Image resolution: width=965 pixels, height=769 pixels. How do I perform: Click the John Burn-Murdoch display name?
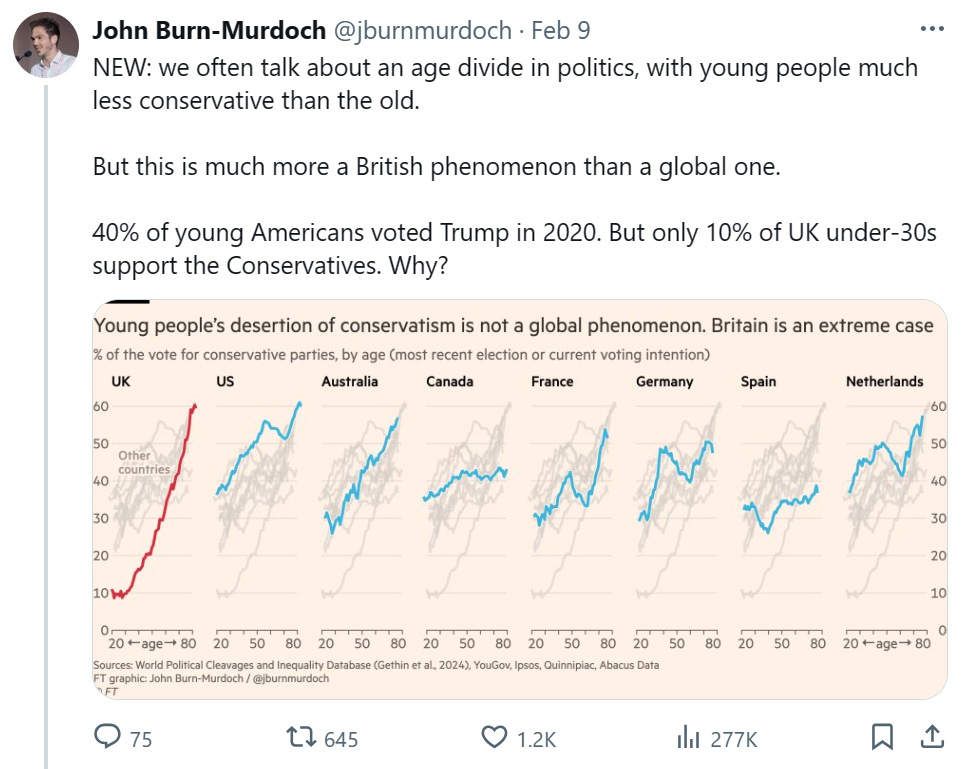209,30
